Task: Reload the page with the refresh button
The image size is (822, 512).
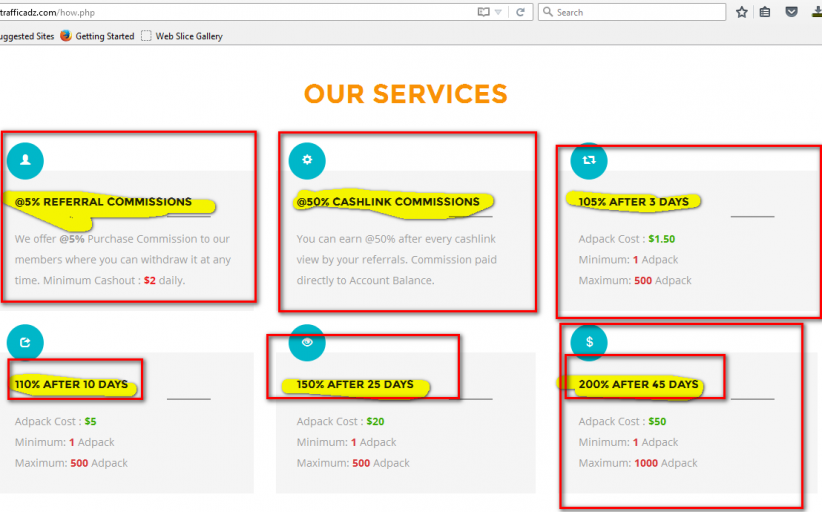Action: pos(520,12)
